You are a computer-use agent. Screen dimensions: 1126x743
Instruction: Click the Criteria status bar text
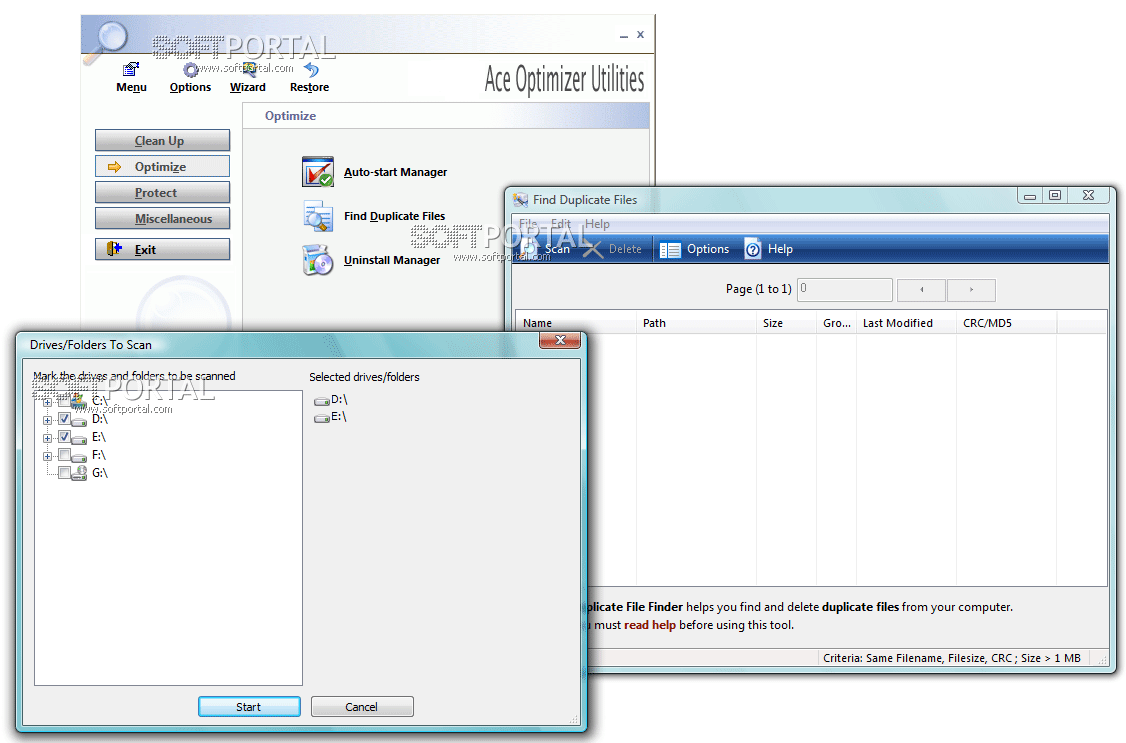(951, 658)
